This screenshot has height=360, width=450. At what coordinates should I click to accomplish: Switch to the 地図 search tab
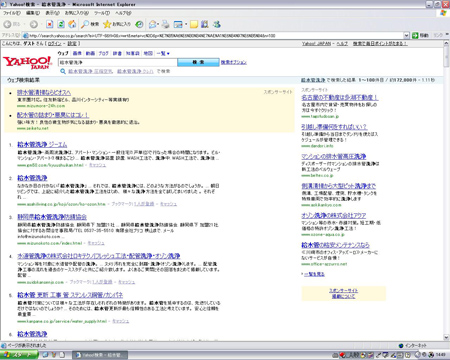(x=148, y=53)
